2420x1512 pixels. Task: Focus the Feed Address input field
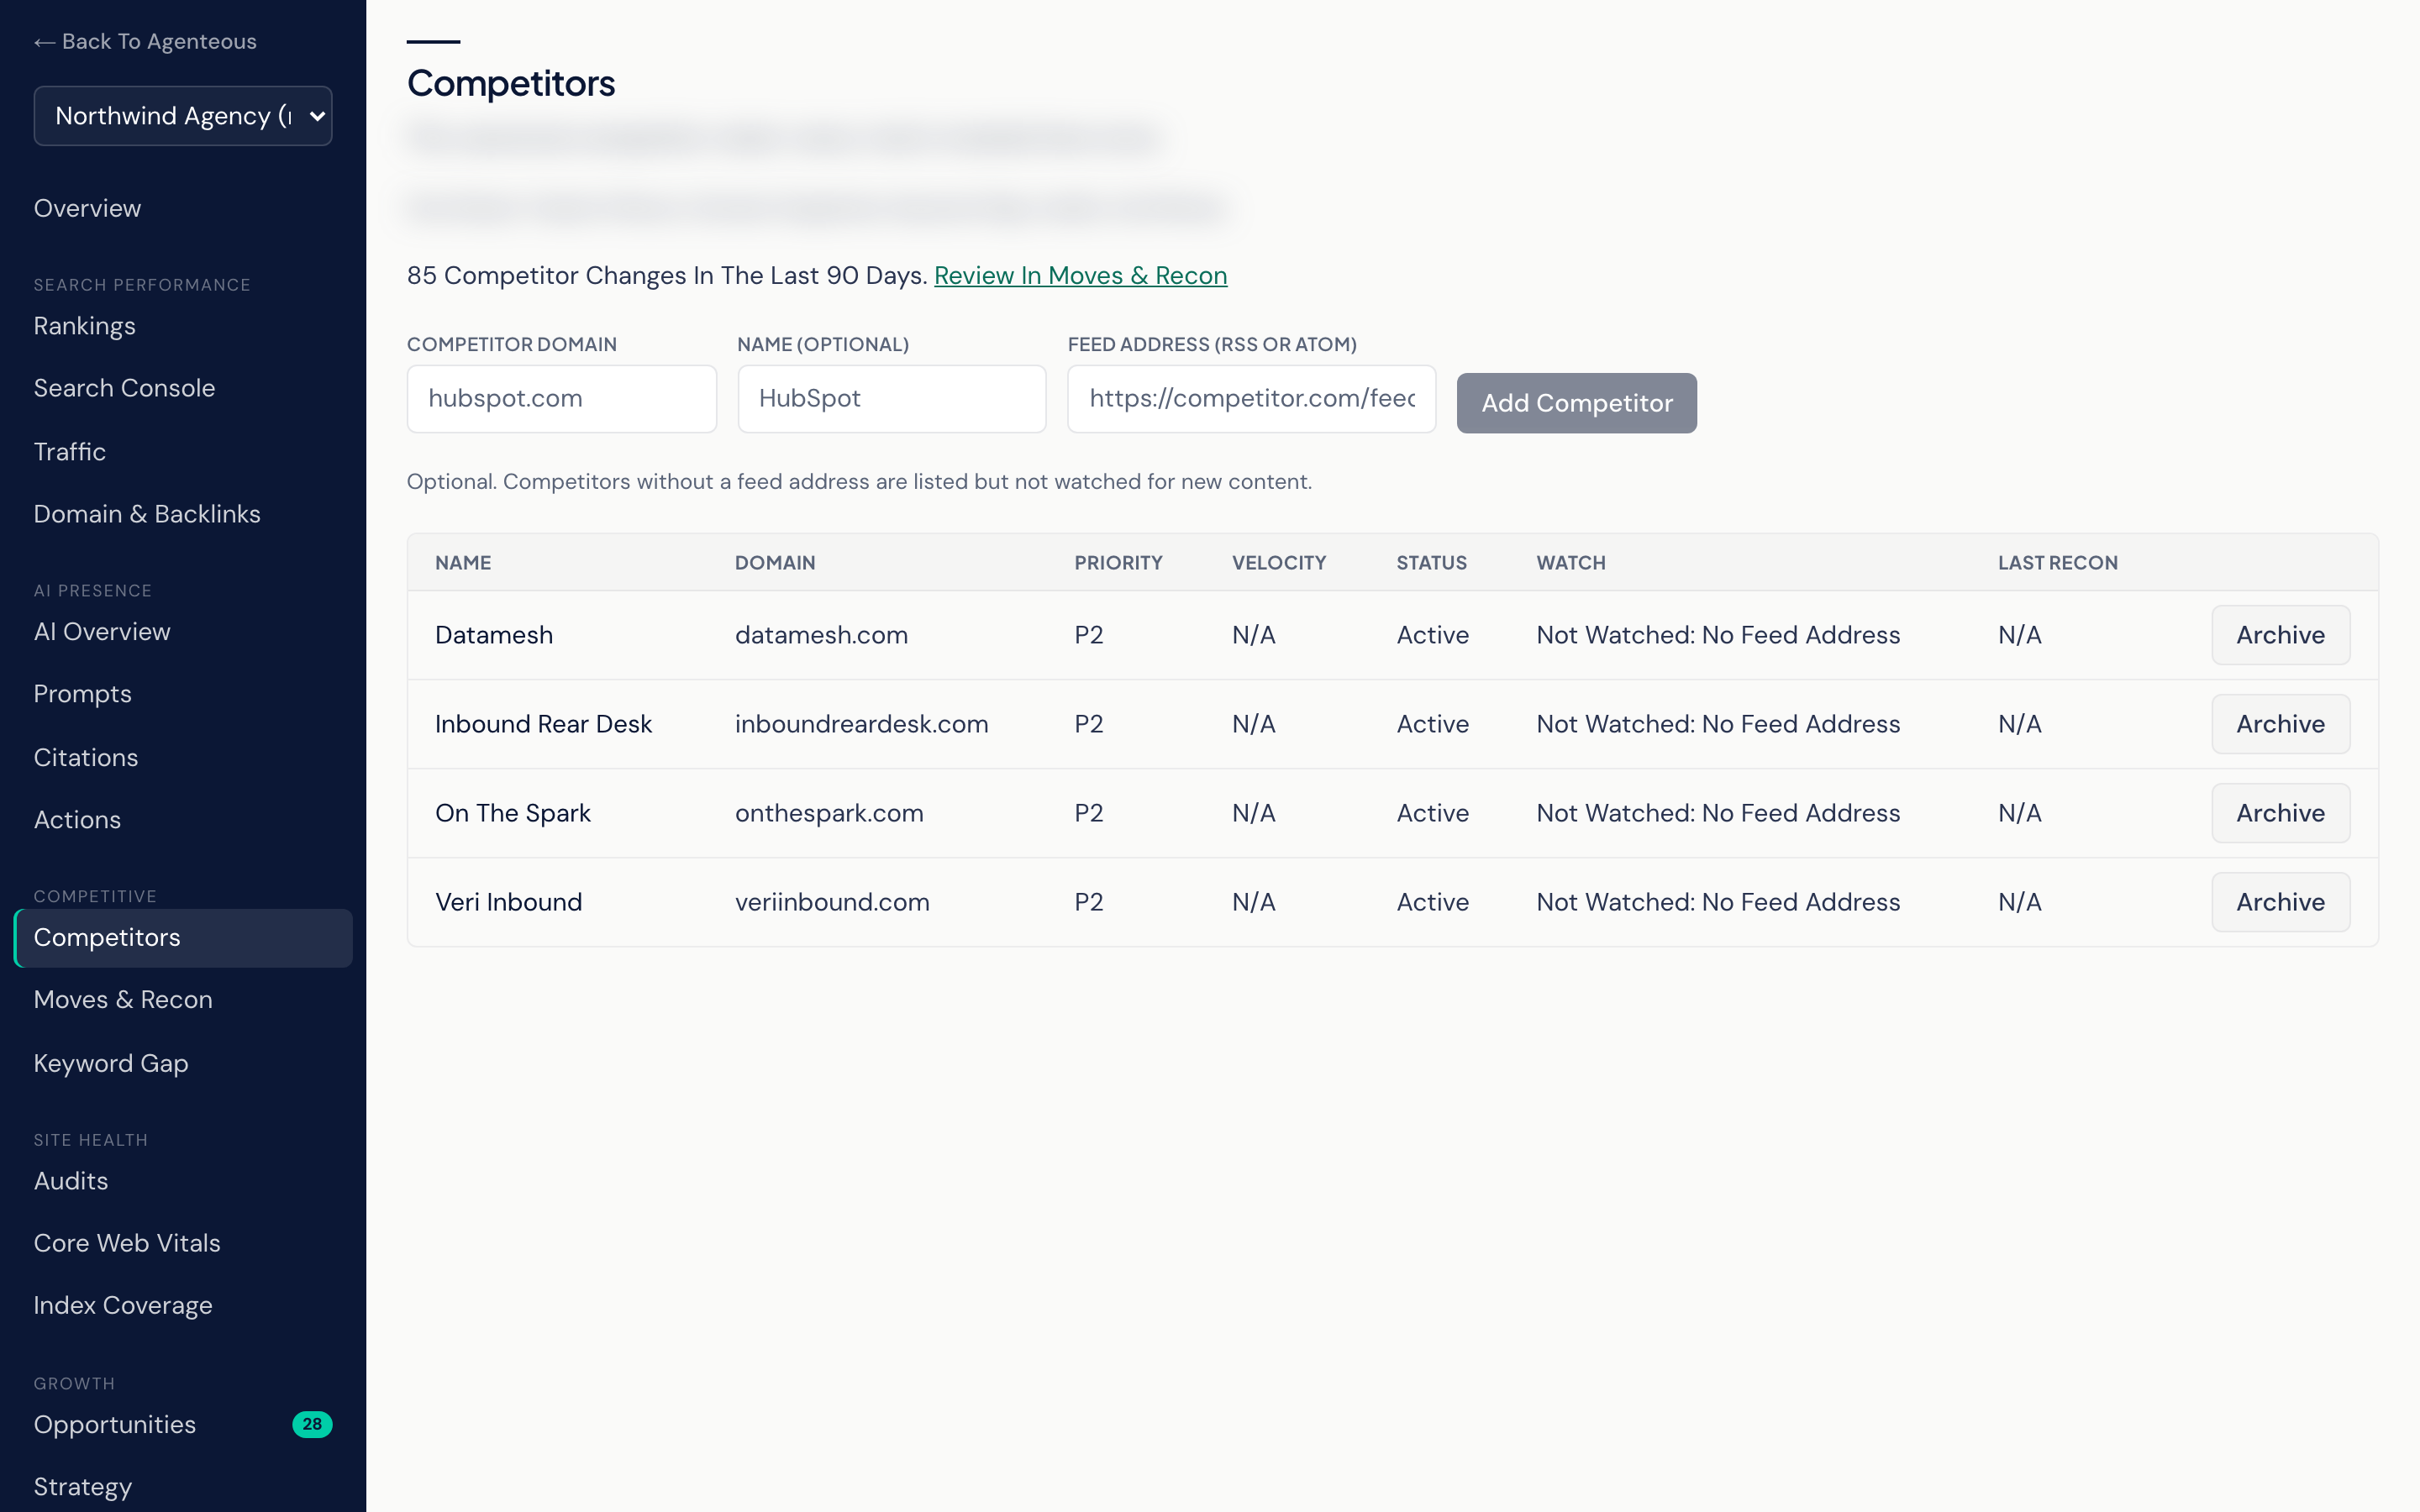click(1251, 398)
